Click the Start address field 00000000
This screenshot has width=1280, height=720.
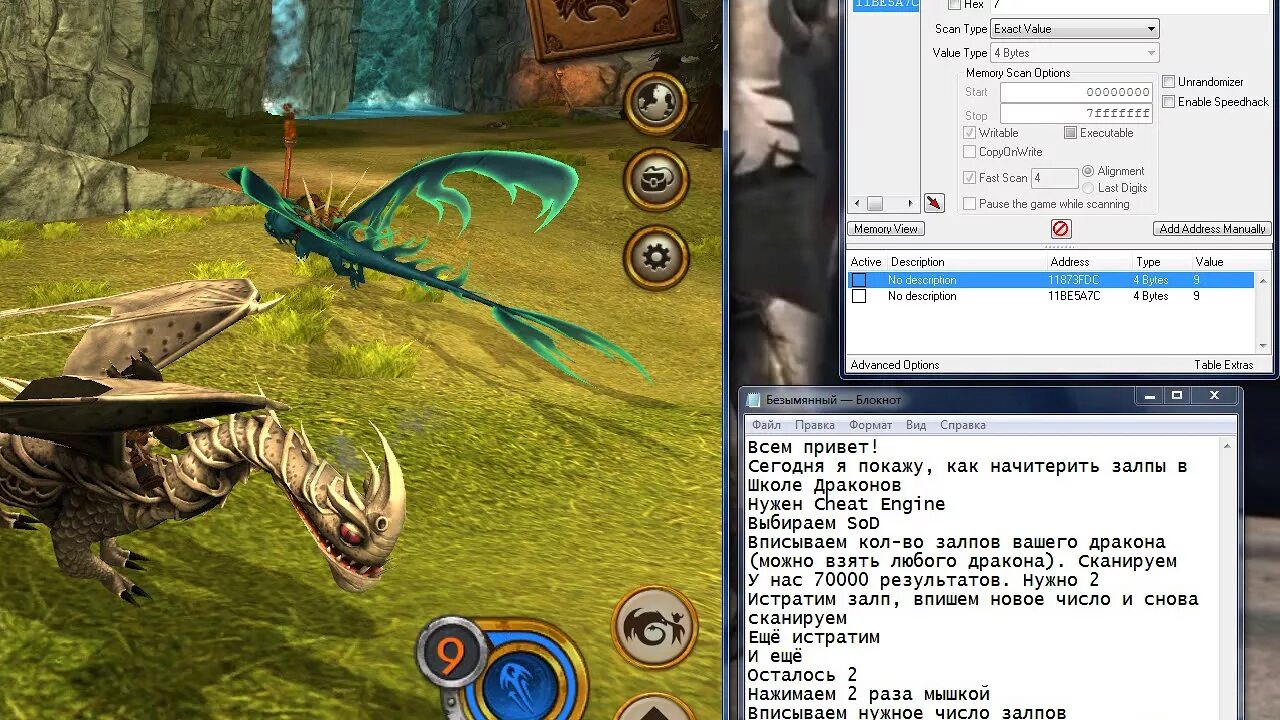click(x=1077, y=92)
